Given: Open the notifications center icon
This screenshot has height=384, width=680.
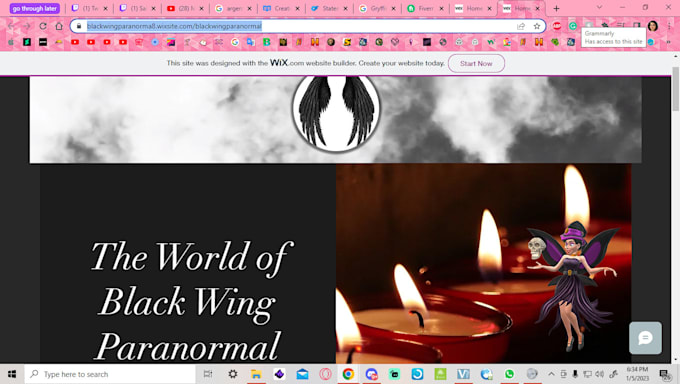Looking at the screenshot, I should pos(665,374).
